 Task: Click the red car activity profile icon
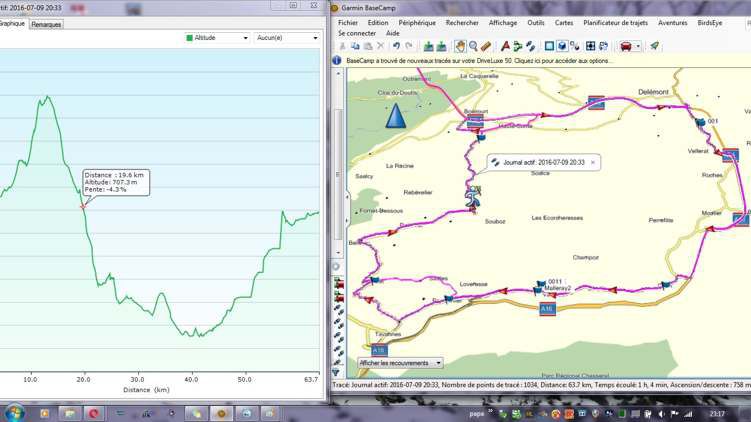tap(626, 46)
